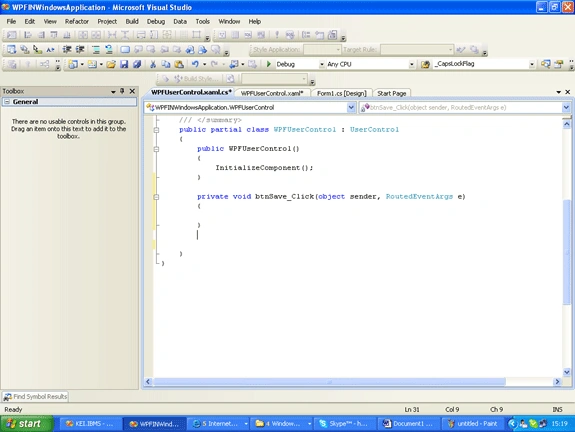Click the InitializeComponent(); code line

pos(264,168)
